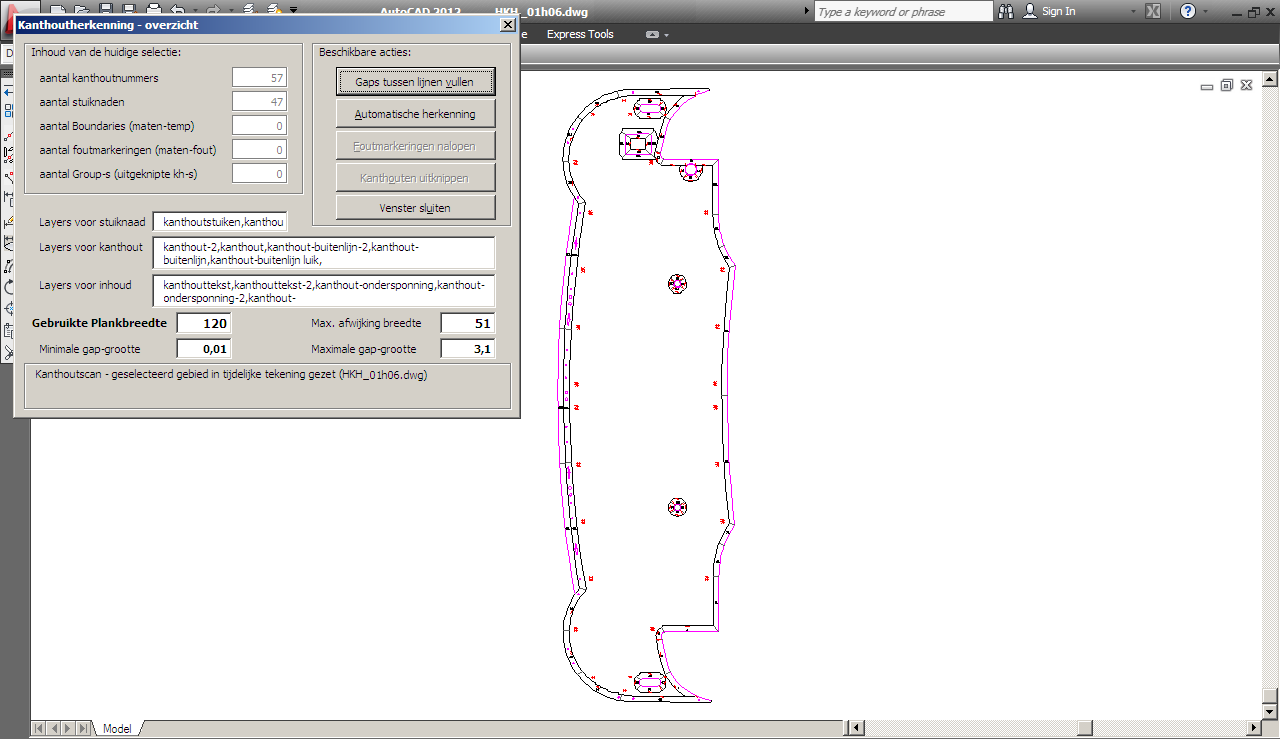The width and height of the screenshot is (1280, 739).
Task: Click the Exchange X icon in title bar
Action: click(x=1152, y=11)
